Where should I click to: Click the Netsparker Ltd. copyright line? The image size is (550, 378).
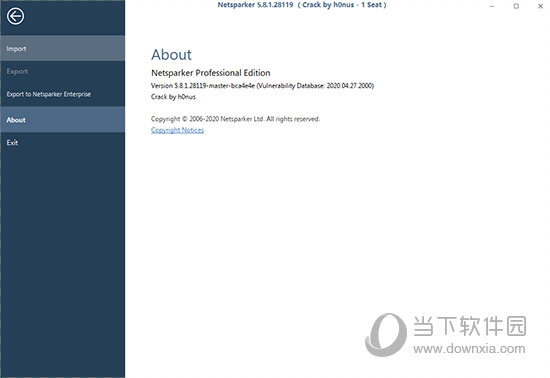235,119
